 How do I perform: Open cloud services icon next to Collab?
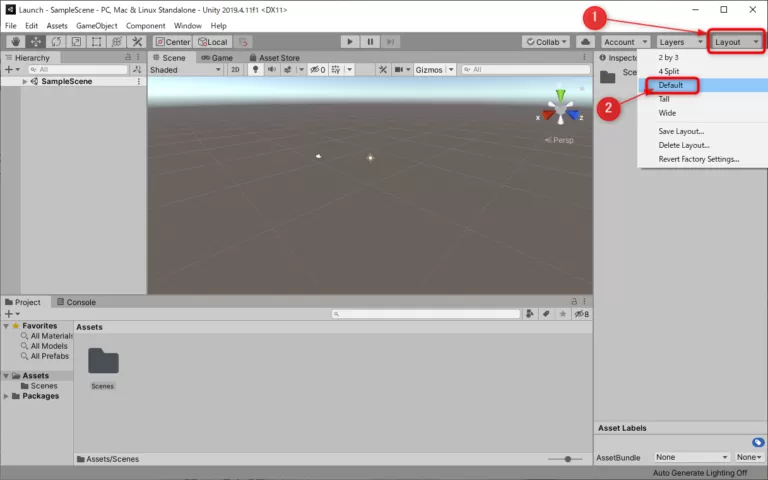coord(585,42)
